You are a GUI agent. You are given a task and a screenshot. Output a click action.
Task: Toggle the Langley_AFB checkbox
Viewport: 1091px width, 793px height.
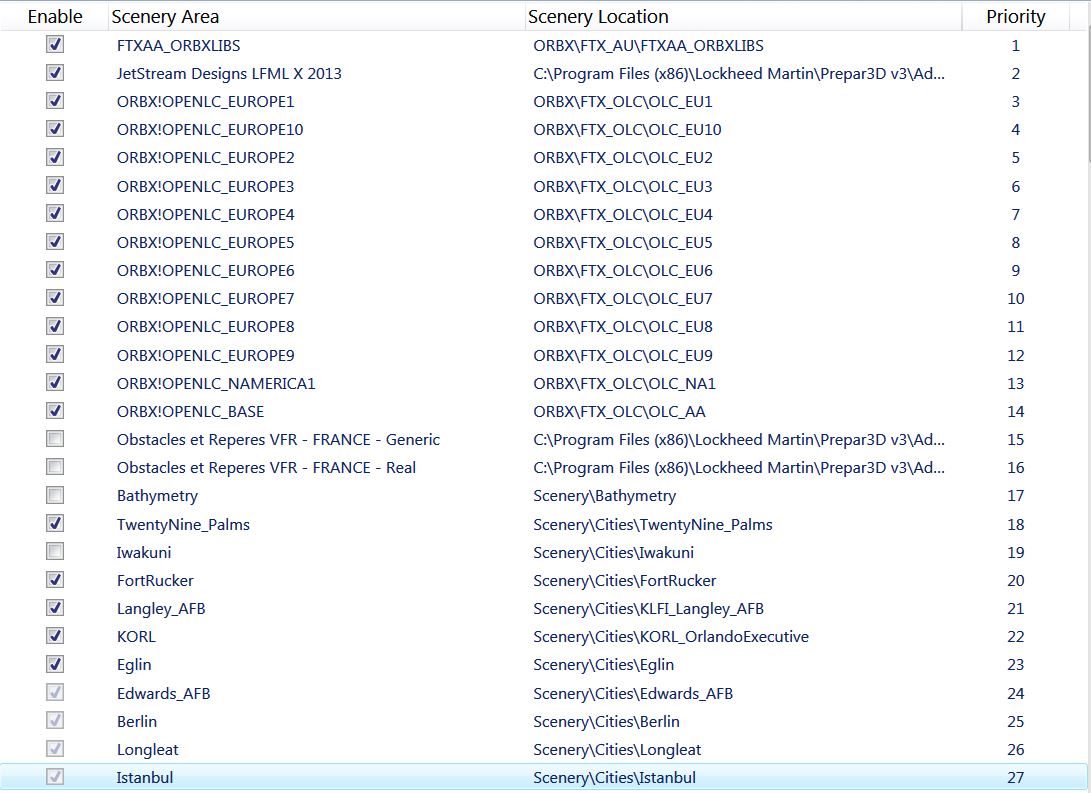click(55, 607)
